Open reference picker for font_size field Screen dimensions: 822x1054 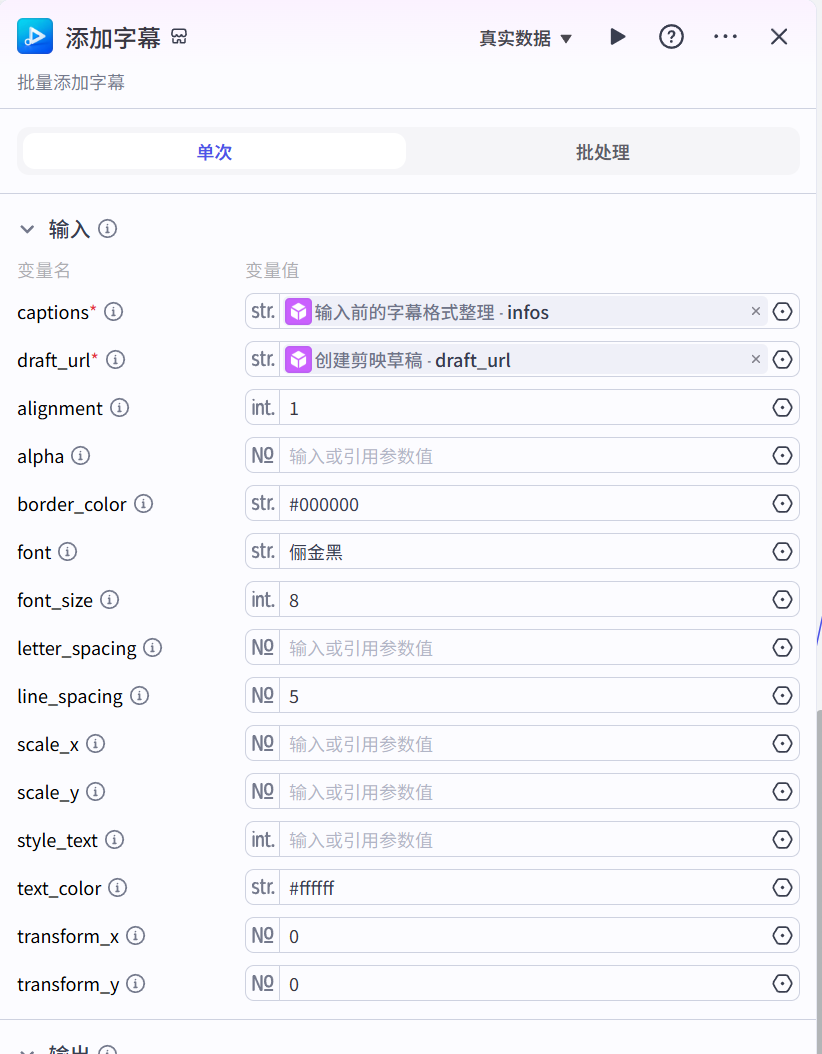pyautogui.click(x=782, y=600)
